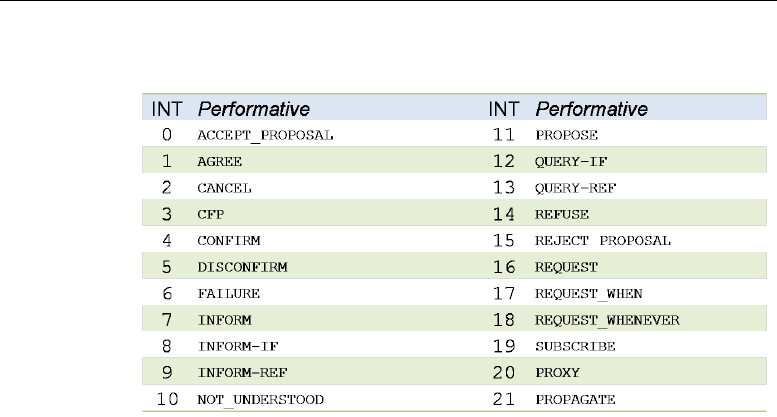Viewport: 777px width, 417px height.
Task: Click the INFORM-IF performative
Action: [236, 347]
